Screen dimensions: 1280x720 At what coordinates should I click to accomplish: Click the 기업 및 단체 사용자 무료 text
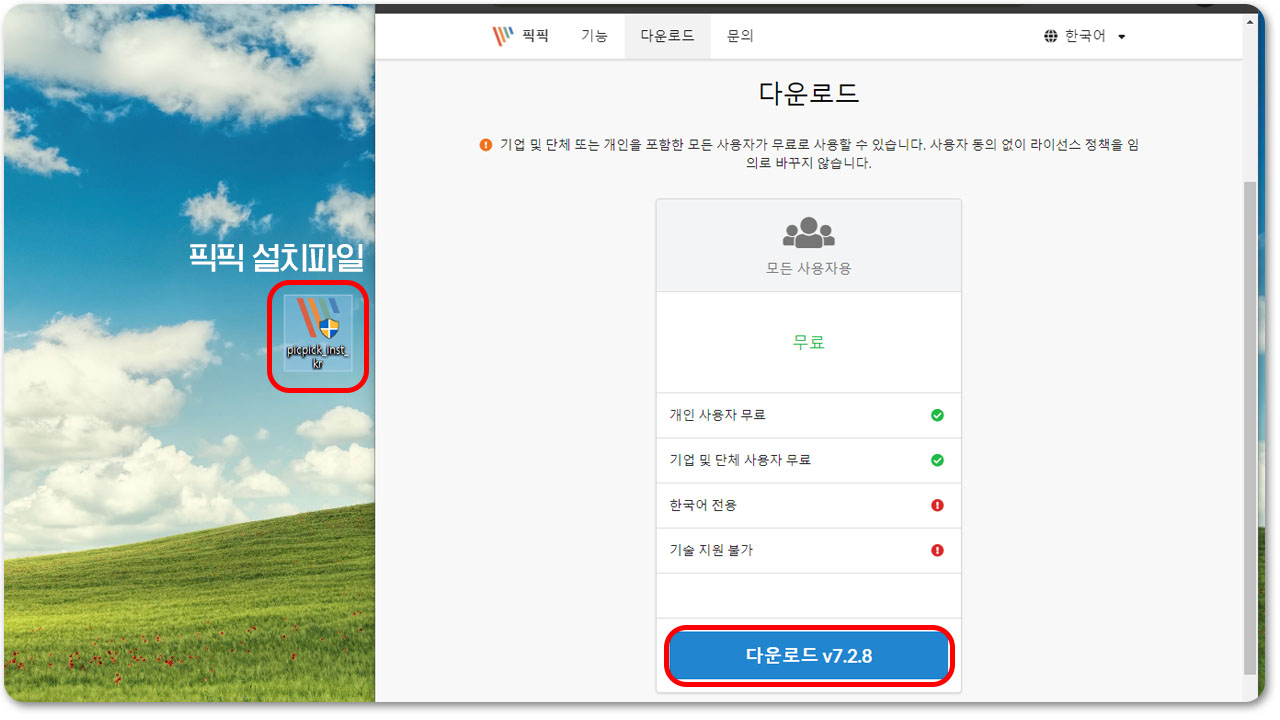[740, 460]
